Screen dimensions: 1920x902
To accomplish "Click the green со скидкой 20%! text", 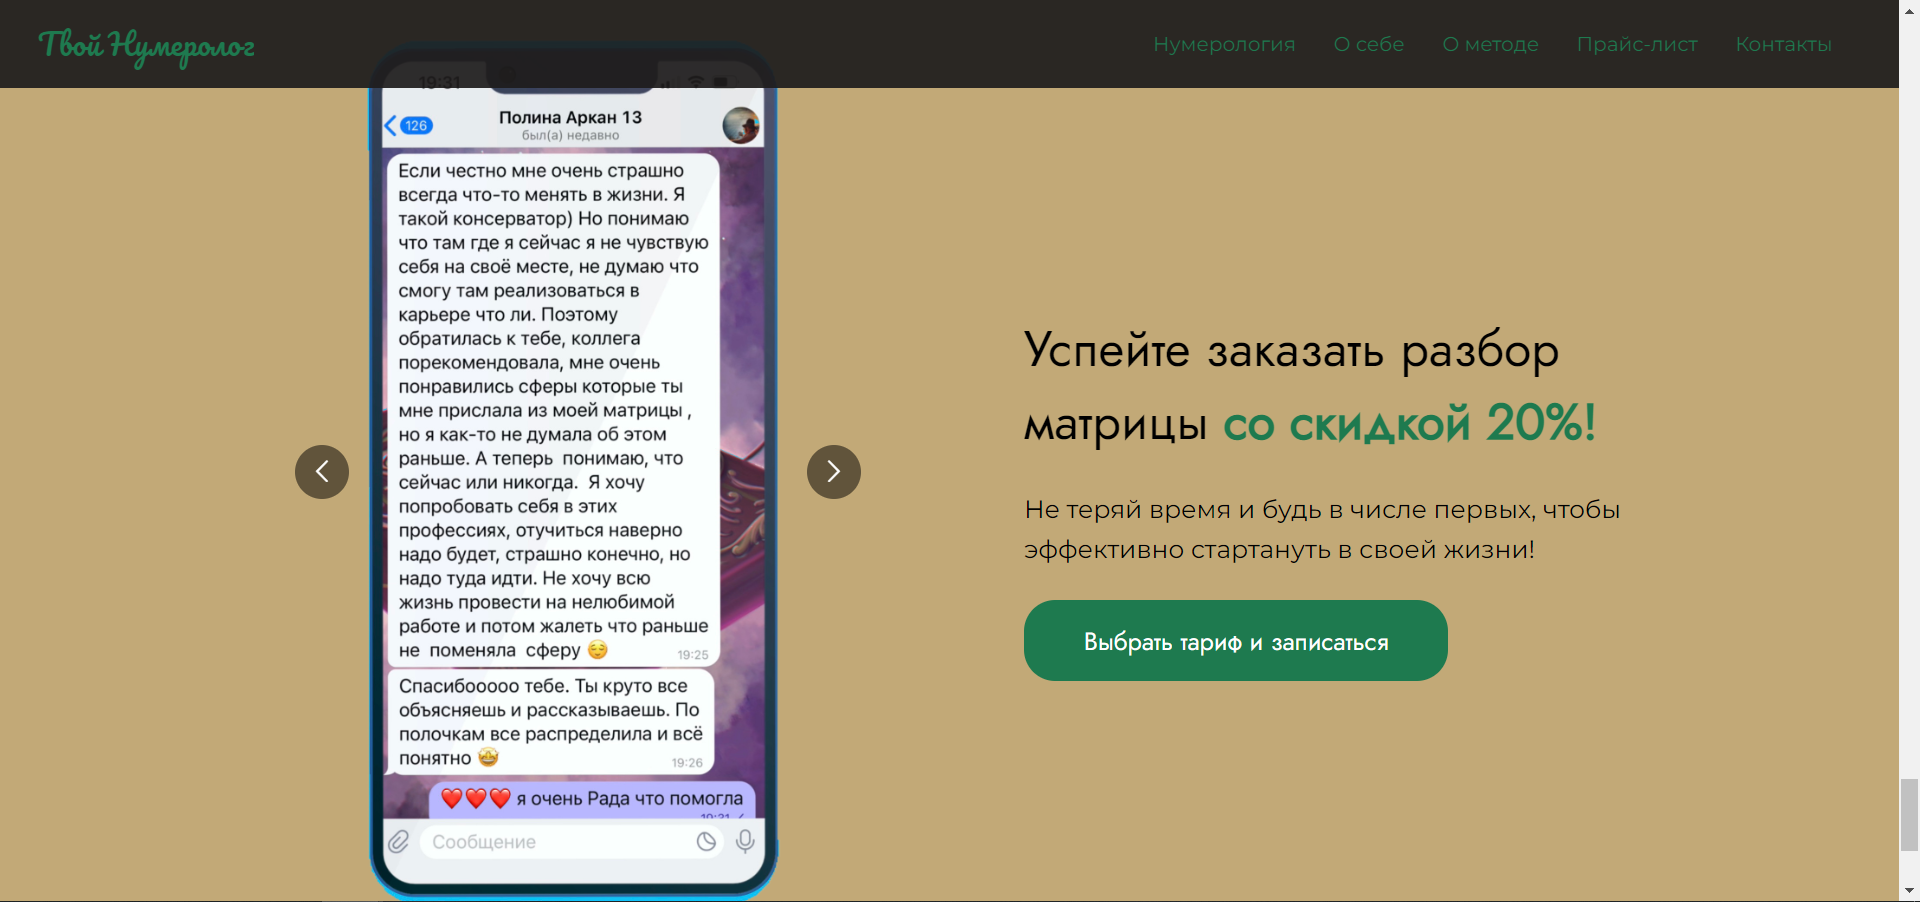I will tap(1409, 424).
